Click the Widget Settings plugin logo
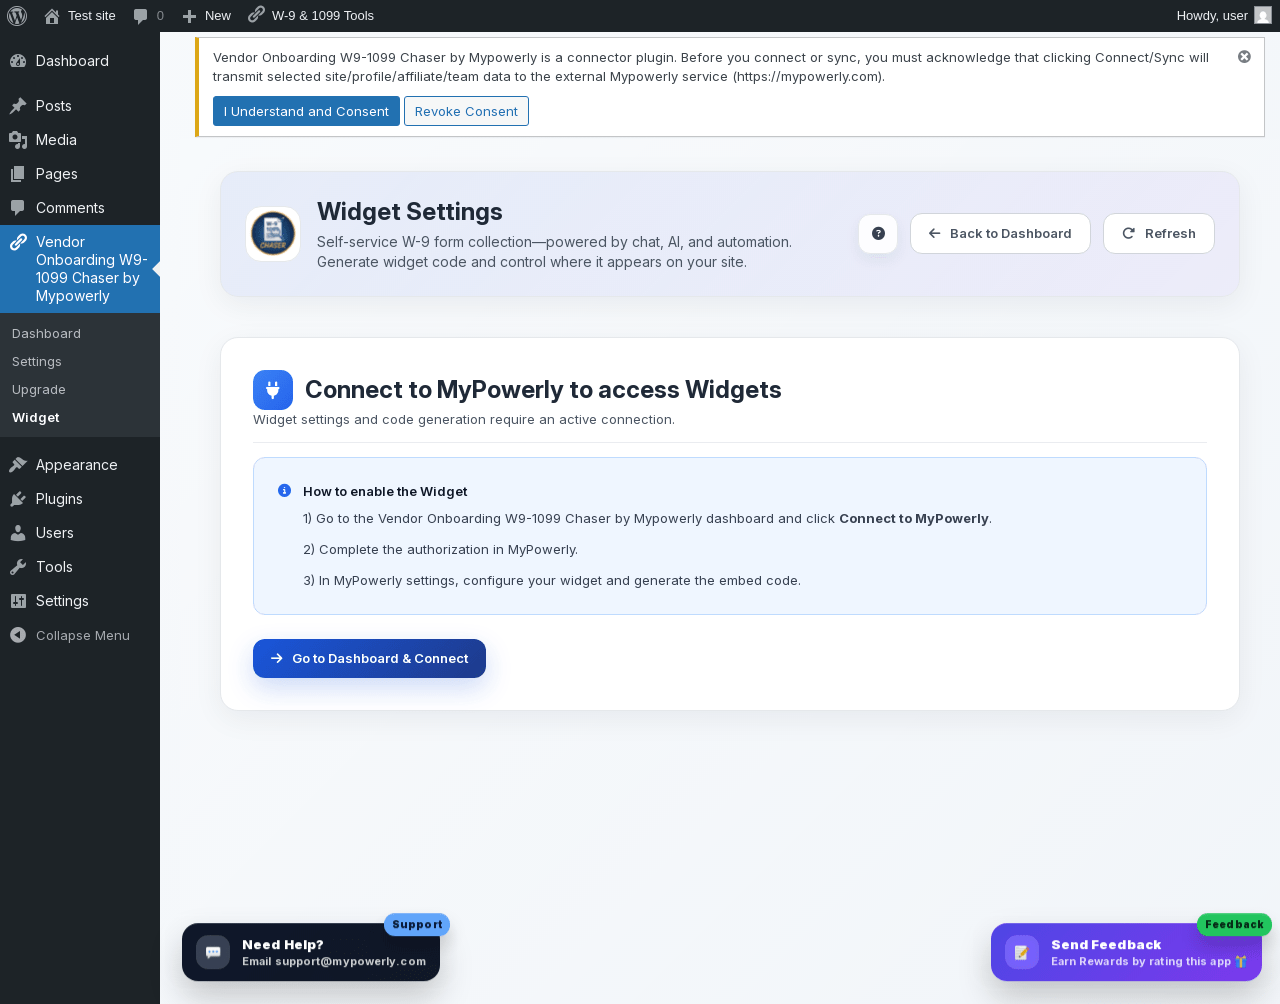The width and height of the screenshot is (1280, 1004). click(273, 234)
